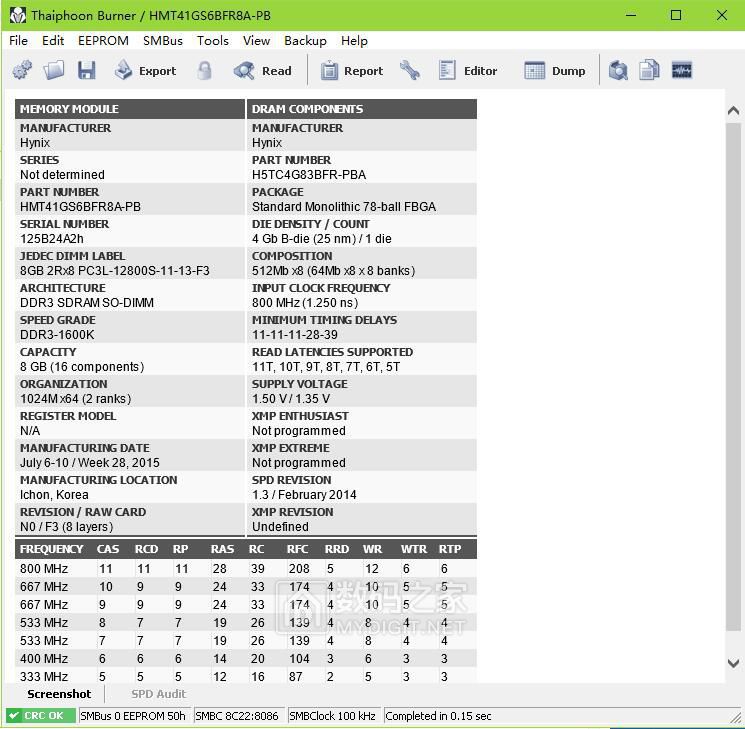
Task: Click the Standard Monolithic 78-ball FBGA value
Action: [344, 207]
